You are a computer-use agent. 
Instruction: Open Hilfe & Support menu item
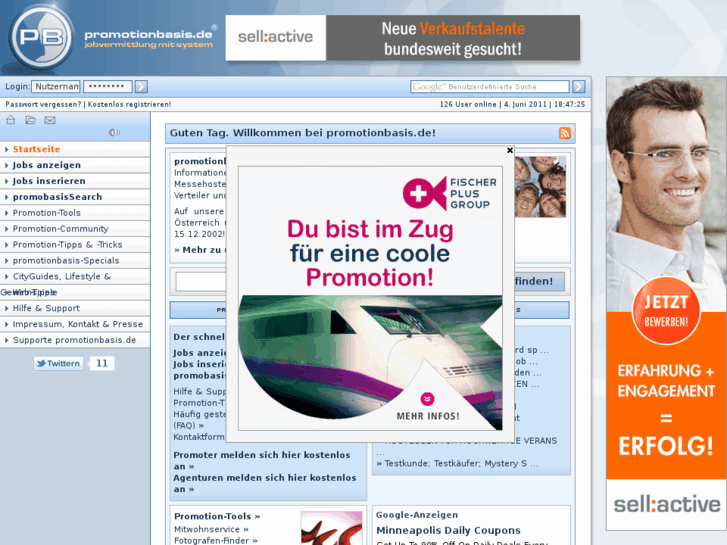click(x=46, y=308)
